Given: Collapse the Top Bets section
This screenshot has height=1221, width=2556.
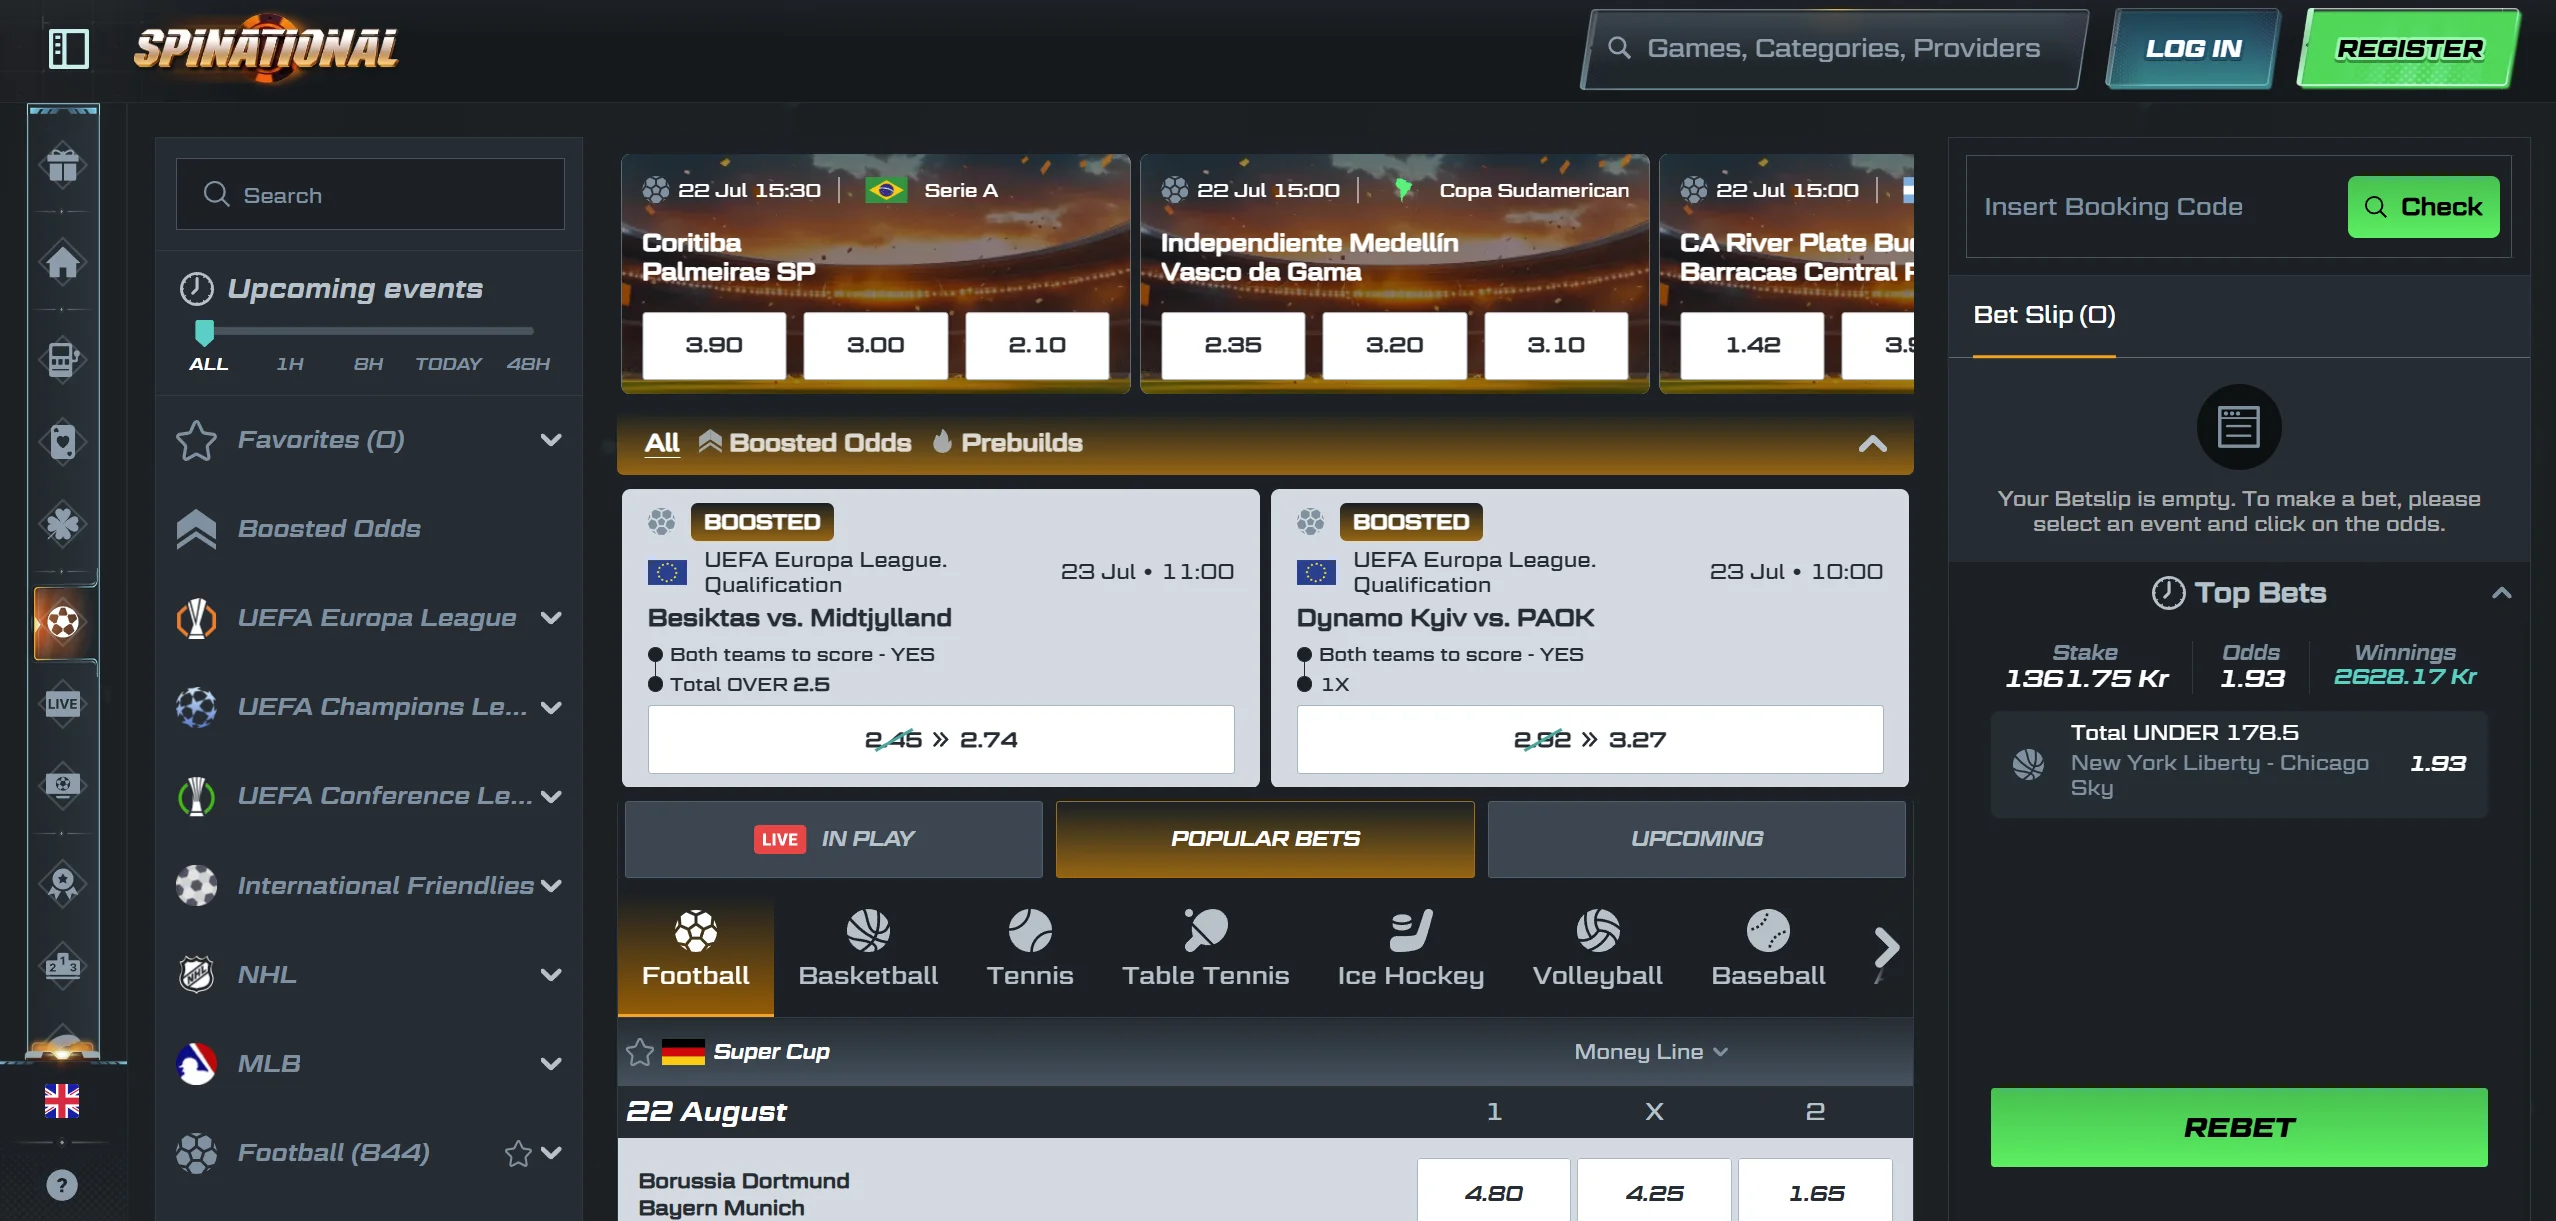Looking at the screenshot, I should click(x=2502, y=593).
